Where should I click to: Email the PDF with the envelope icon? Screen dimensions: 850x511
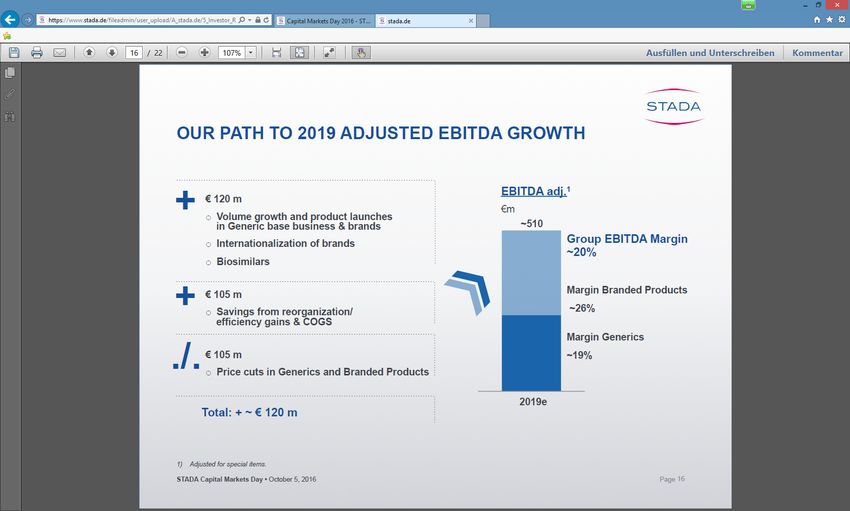tap(60, 53)
